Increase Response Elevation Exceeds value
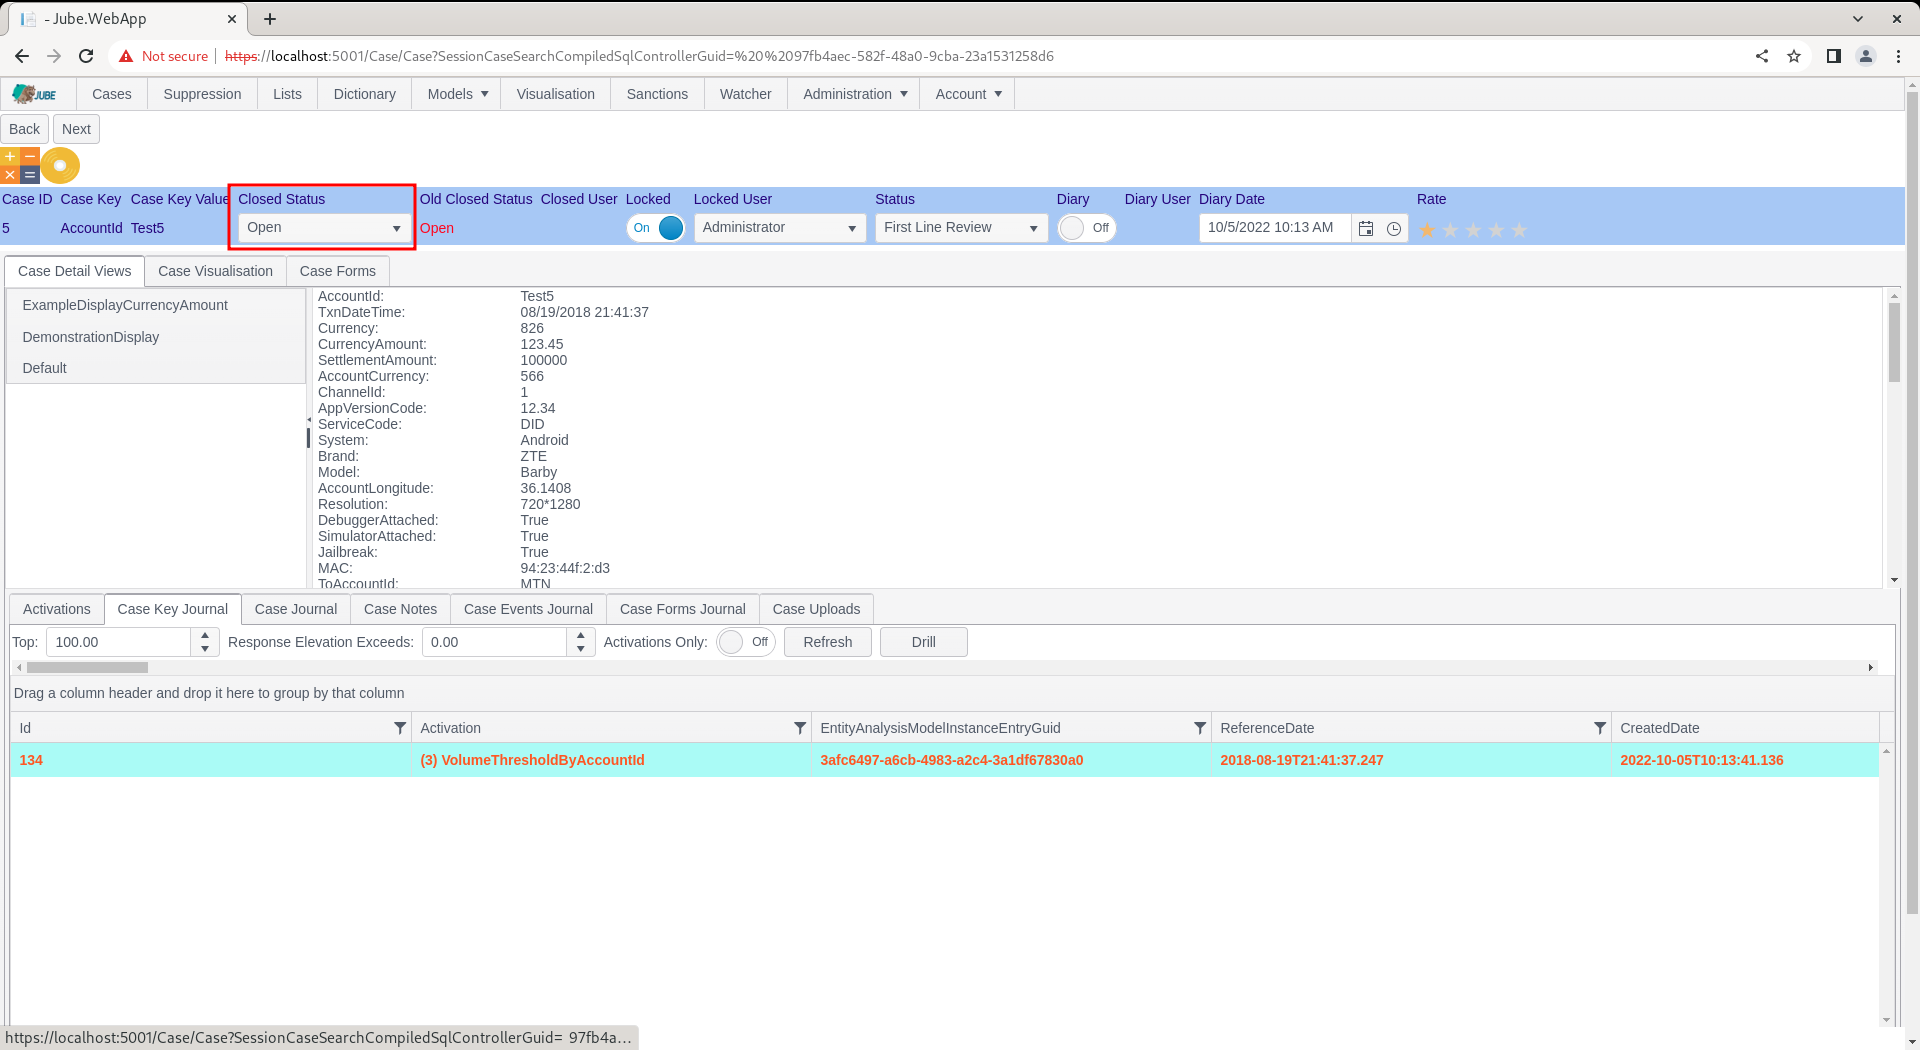The width and height of the screenshot is (1920, 1050). pos(581,635)
